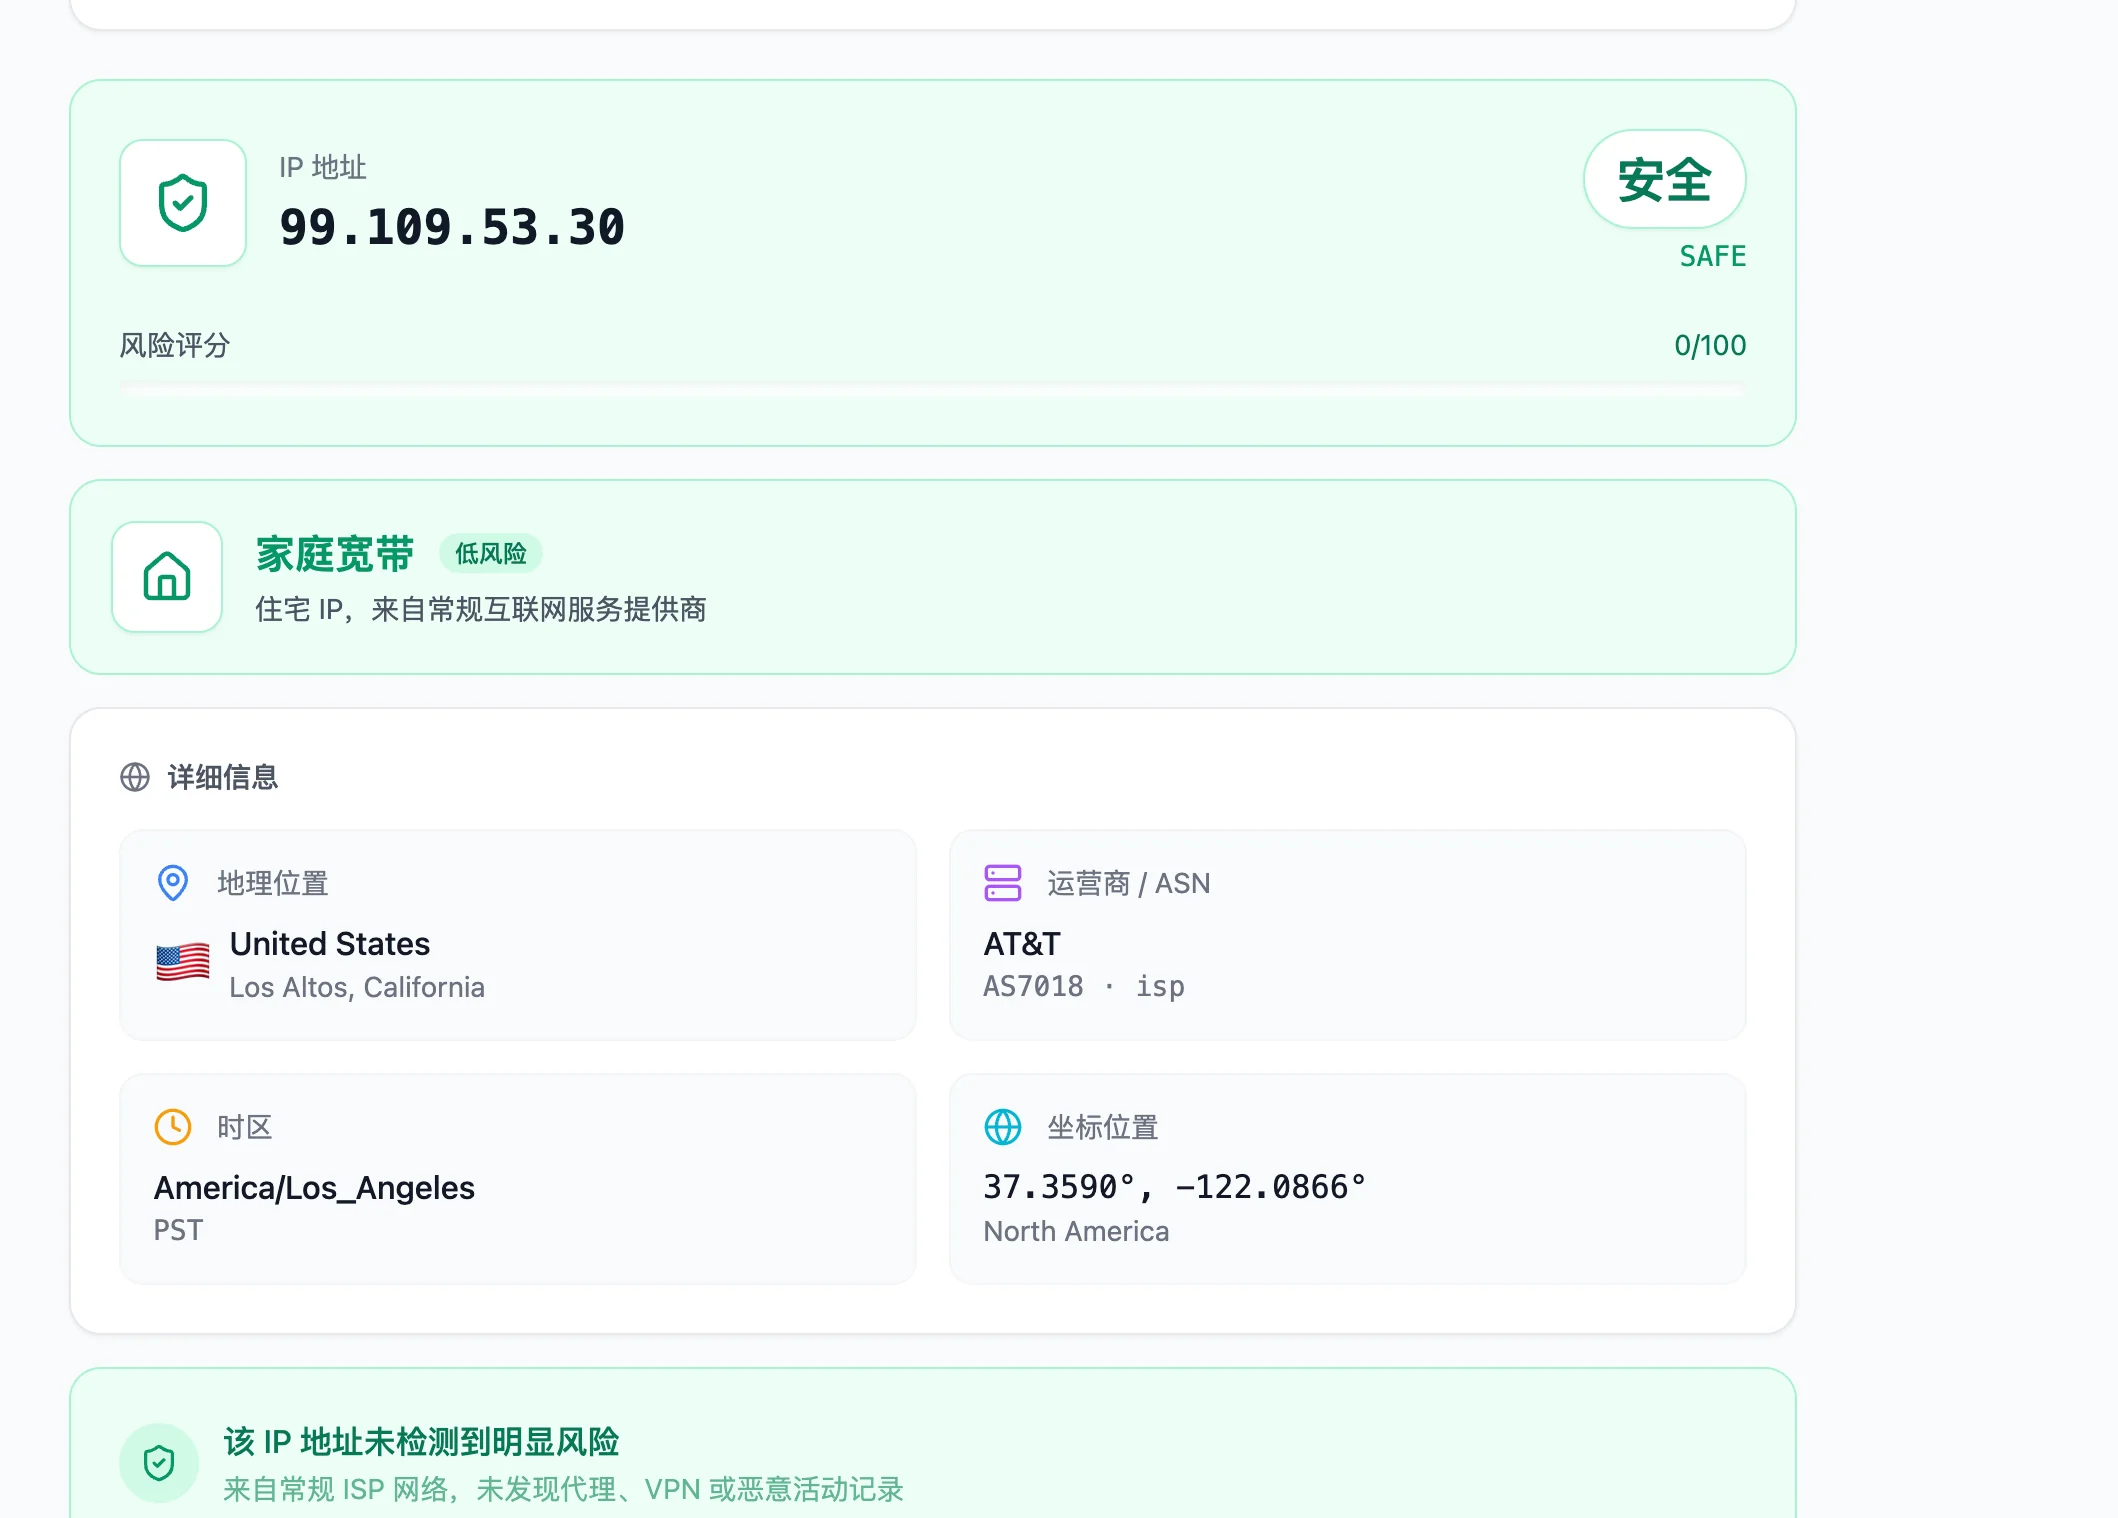
Task: Switch to the 运营商 / ASN card
Action: point(1347,935)
